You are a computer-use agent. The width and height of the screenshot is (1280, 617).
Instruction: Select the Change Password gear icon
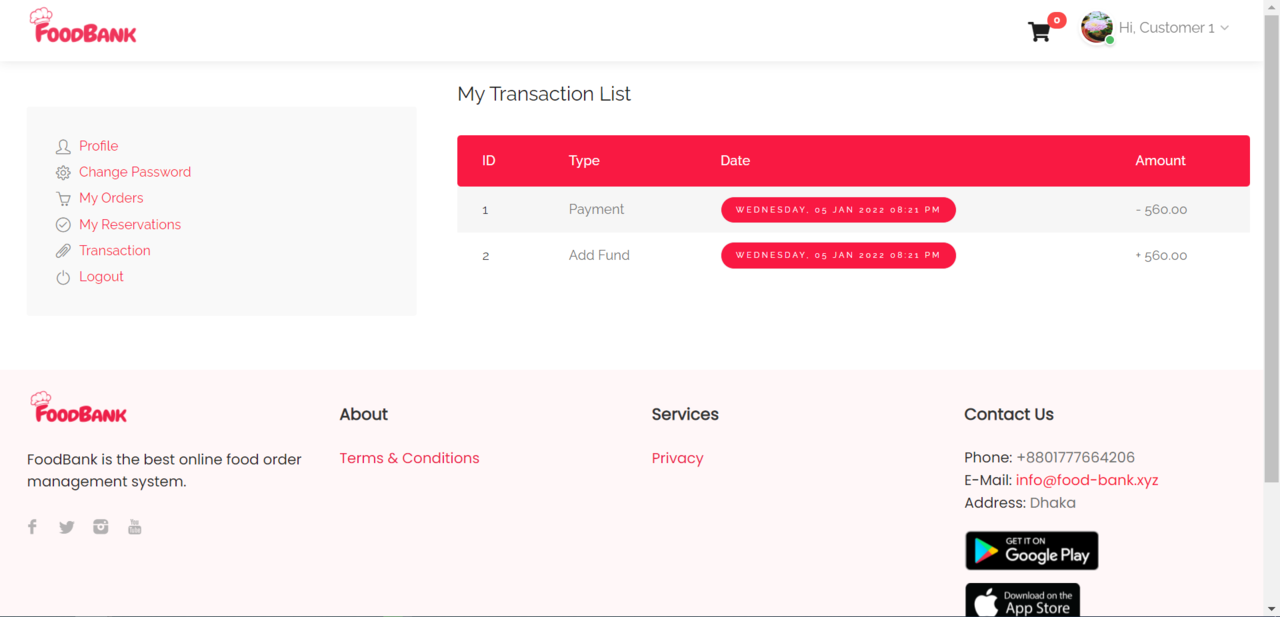click(x=63, y=172)
